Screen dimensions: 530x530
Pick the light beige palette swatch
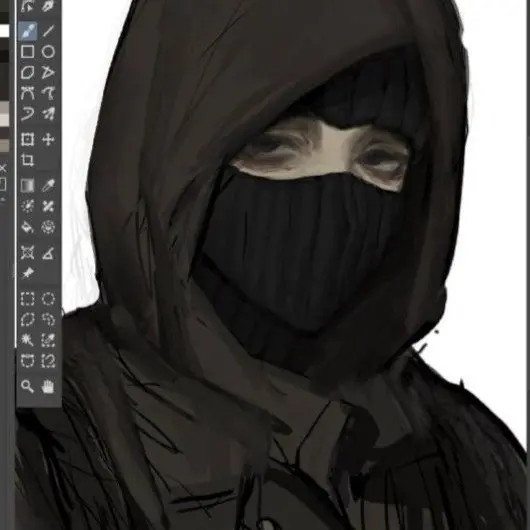pos(4,120)
